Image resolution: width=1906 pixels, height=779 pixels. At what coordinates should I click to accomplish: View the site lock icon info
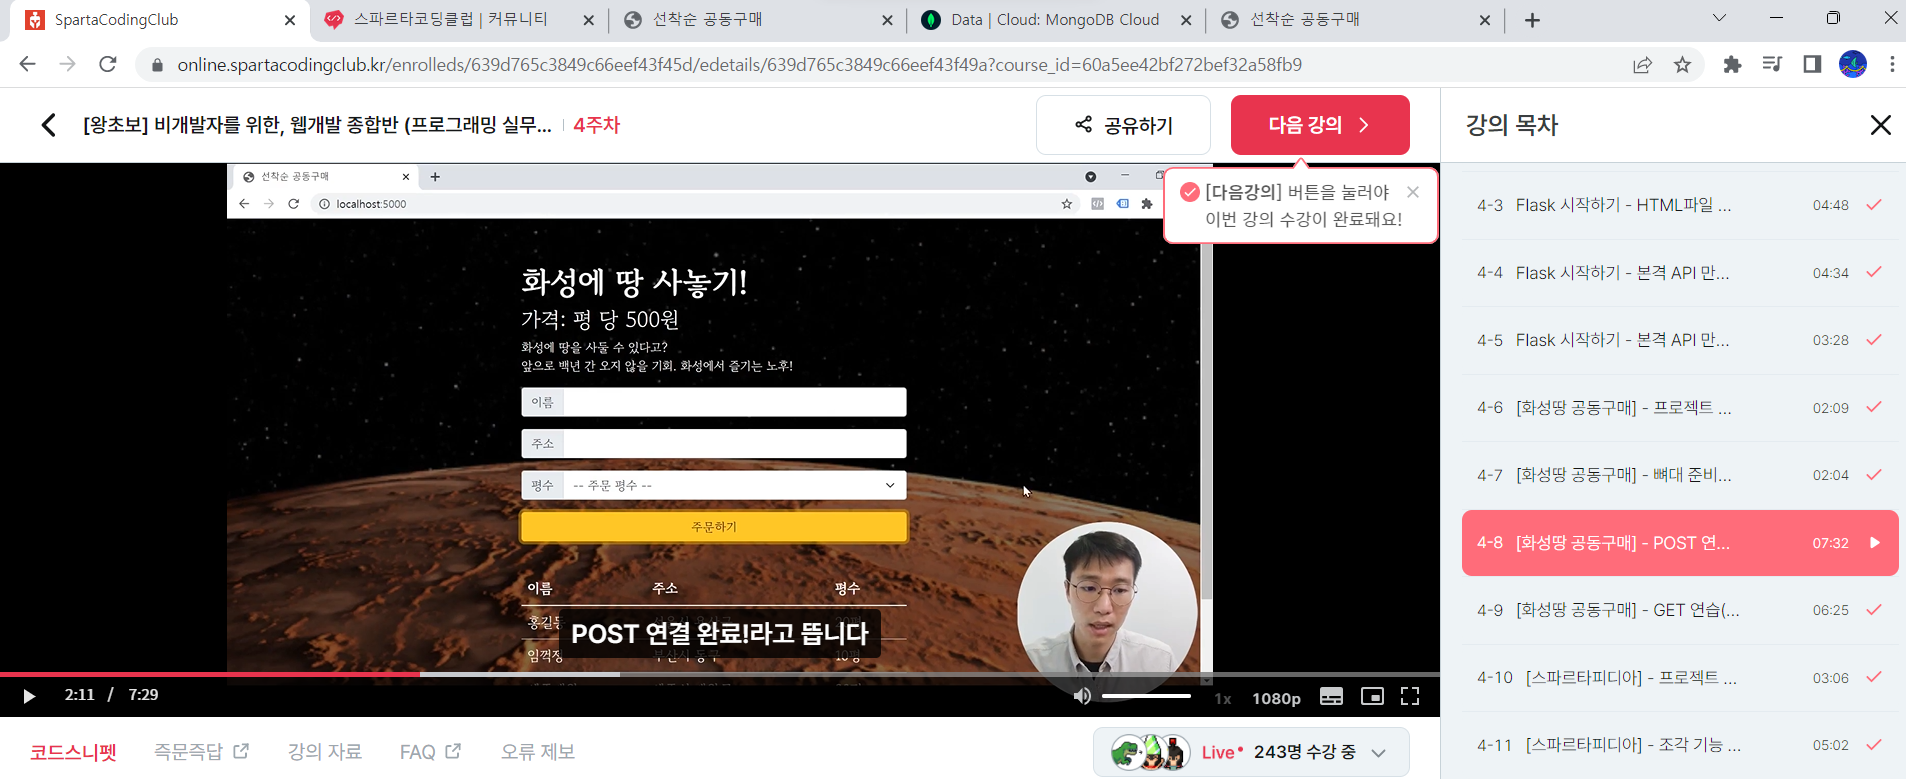point(157,65)
